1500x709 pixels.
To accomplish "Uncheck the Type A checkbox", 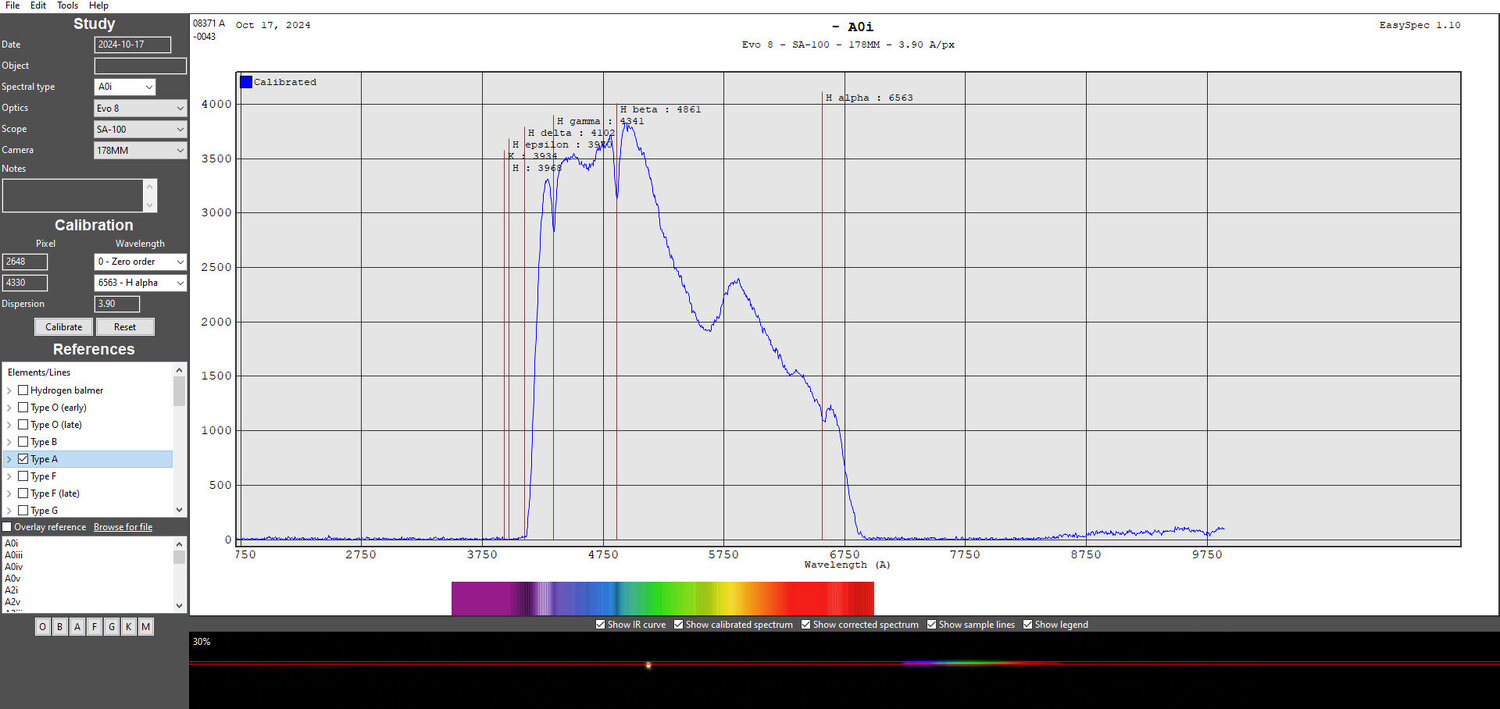I will coord(23,459).
